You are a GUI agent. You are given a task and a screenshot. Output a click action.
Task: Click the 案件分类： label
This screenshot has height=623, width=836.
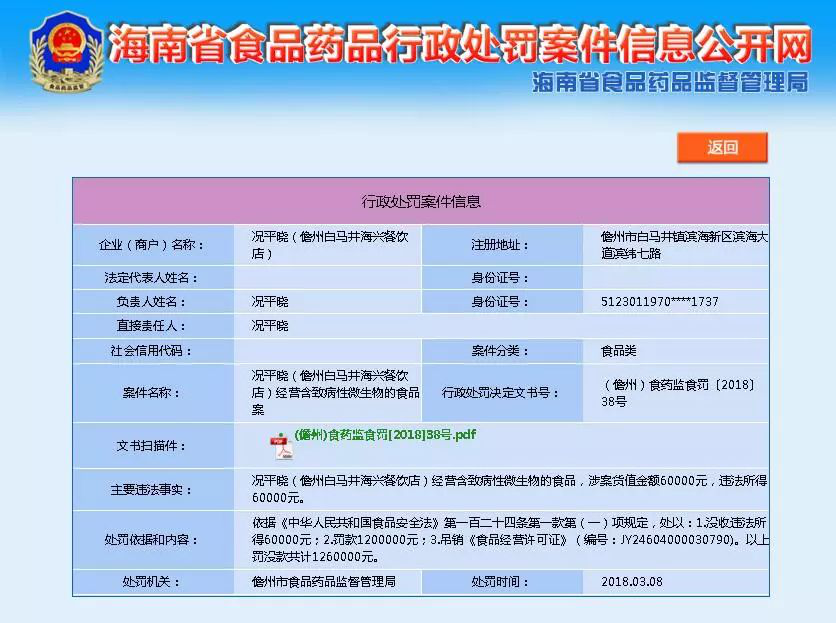tap(500, 351)
